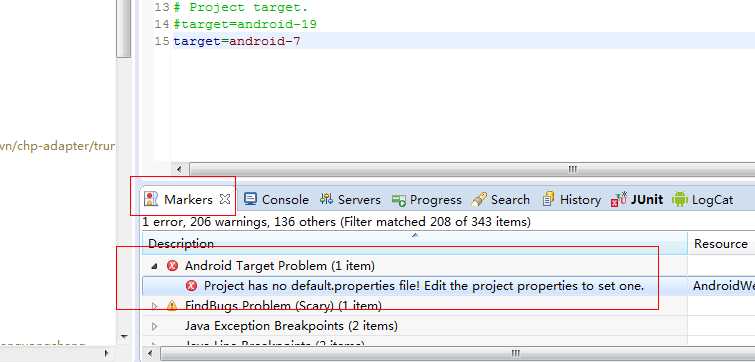Click the '# Project target.' comment line
Image resolution: width=755 pixels, height=362 pixels.
pos(241,7)
